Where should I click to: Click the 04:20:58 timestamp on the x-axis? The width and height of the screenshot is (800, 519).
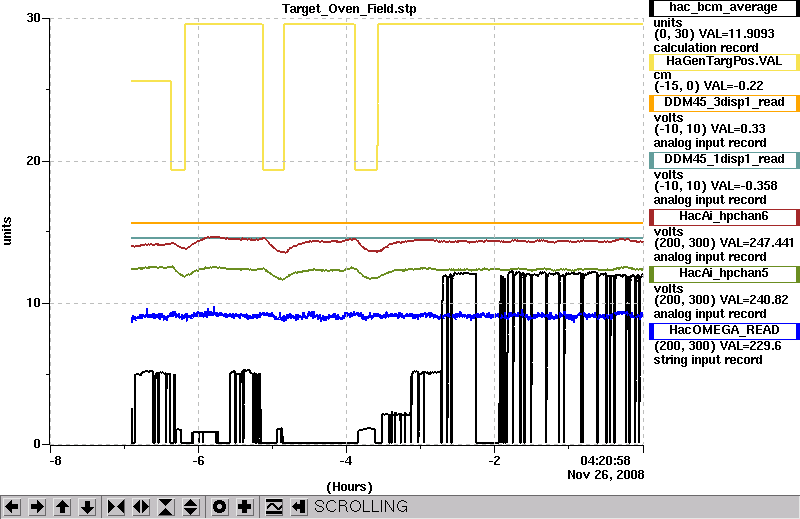click(605, 461)
